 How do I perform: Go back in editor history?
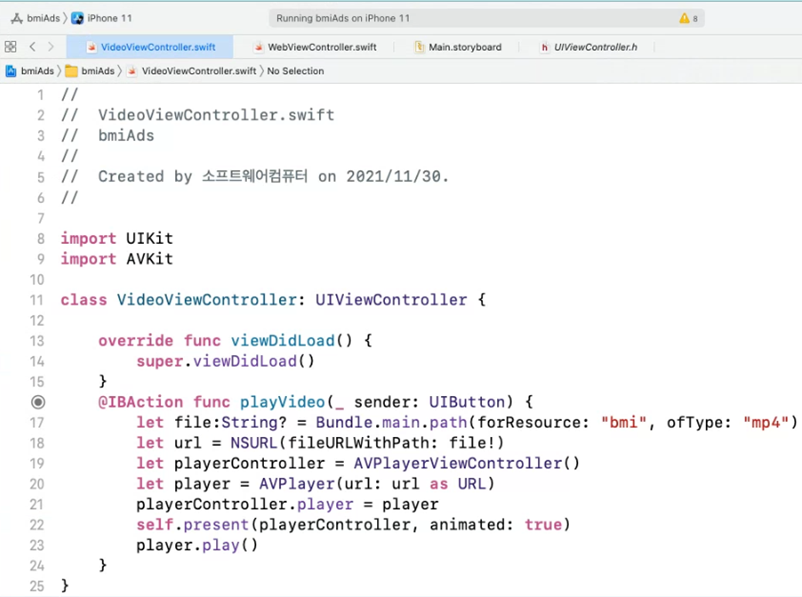tap(32, 47)
